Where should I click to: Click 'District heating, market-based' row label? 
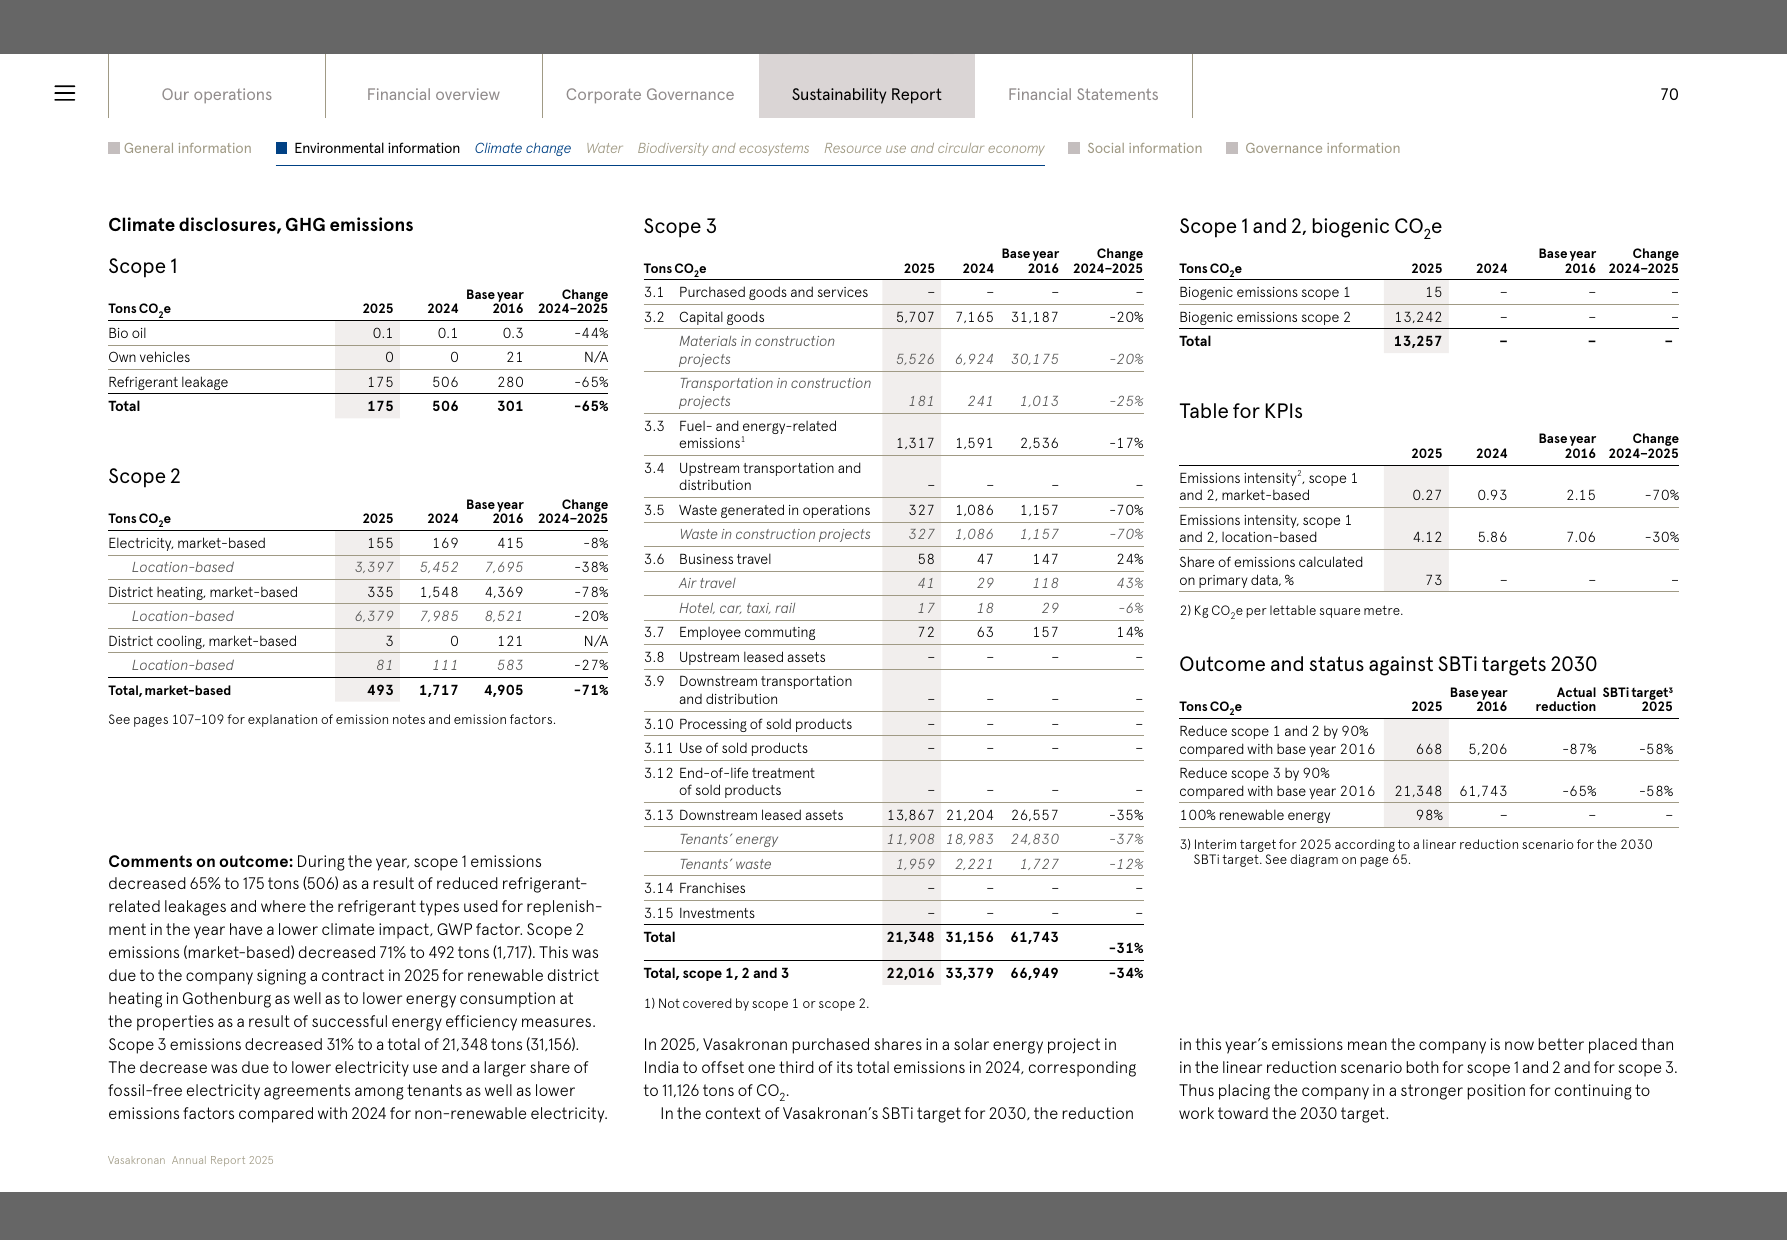click(203, 592)
